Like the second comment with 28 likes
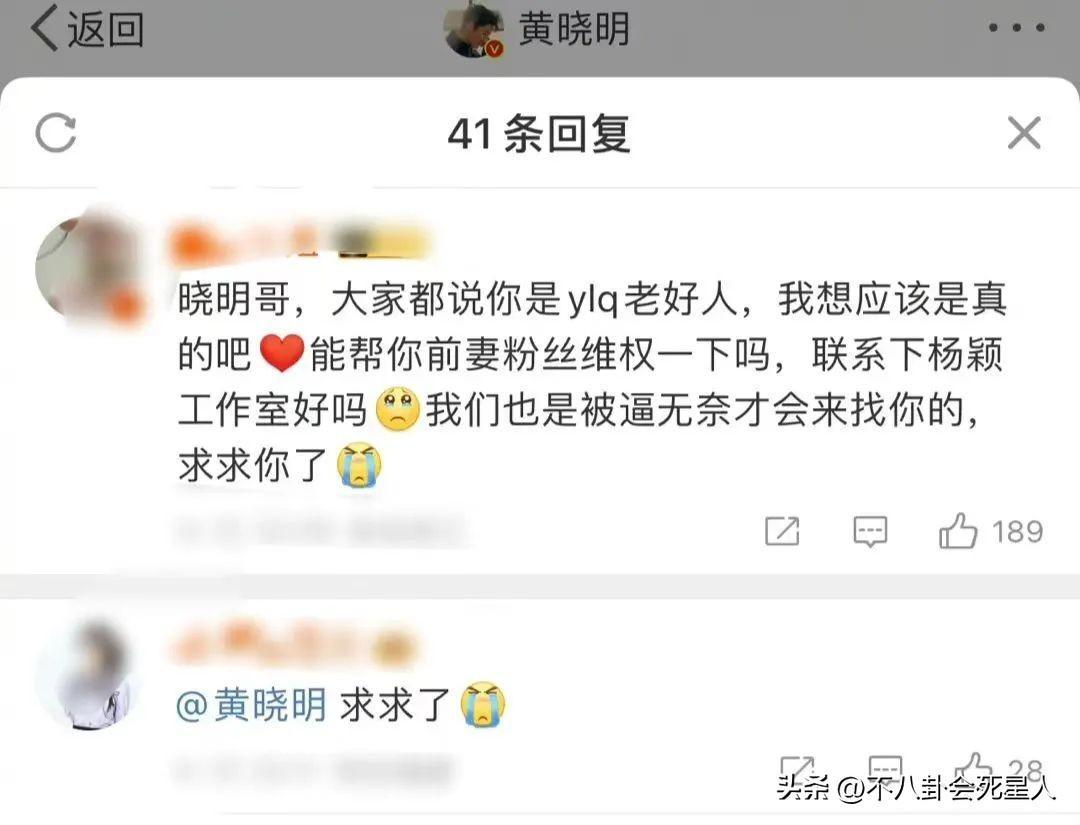The height and width of the screenshot is (825, 1080). tap(973, 768)
